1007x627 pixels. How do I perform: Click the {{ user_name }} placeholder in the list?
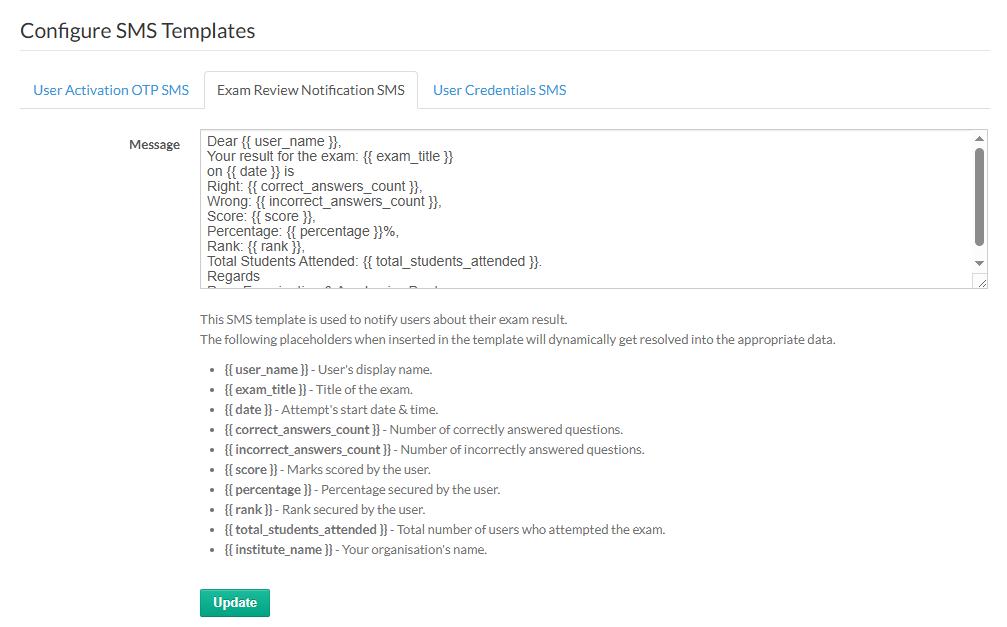[x=268, y=370]
